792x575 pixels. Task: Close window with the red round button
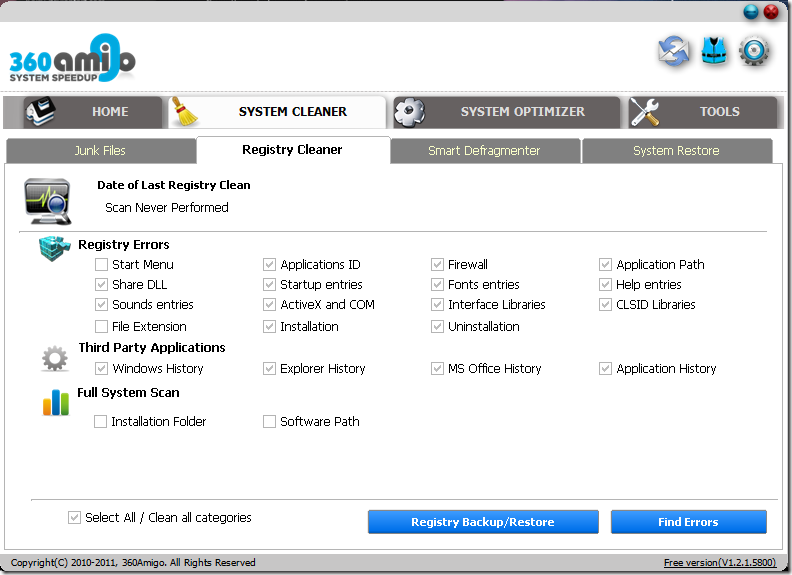click(x=771, y=11)
